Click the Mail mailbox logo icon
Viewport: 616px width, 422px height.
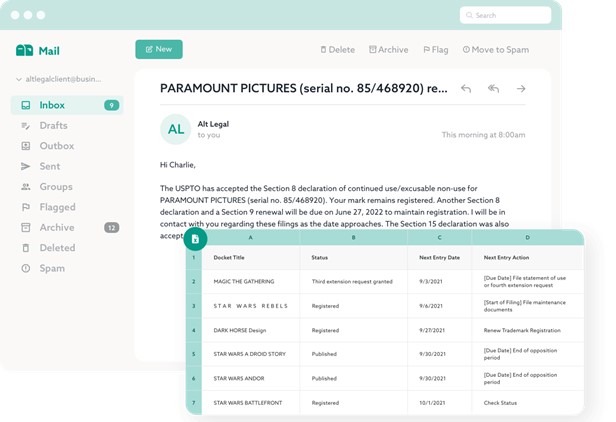point(24,50)
